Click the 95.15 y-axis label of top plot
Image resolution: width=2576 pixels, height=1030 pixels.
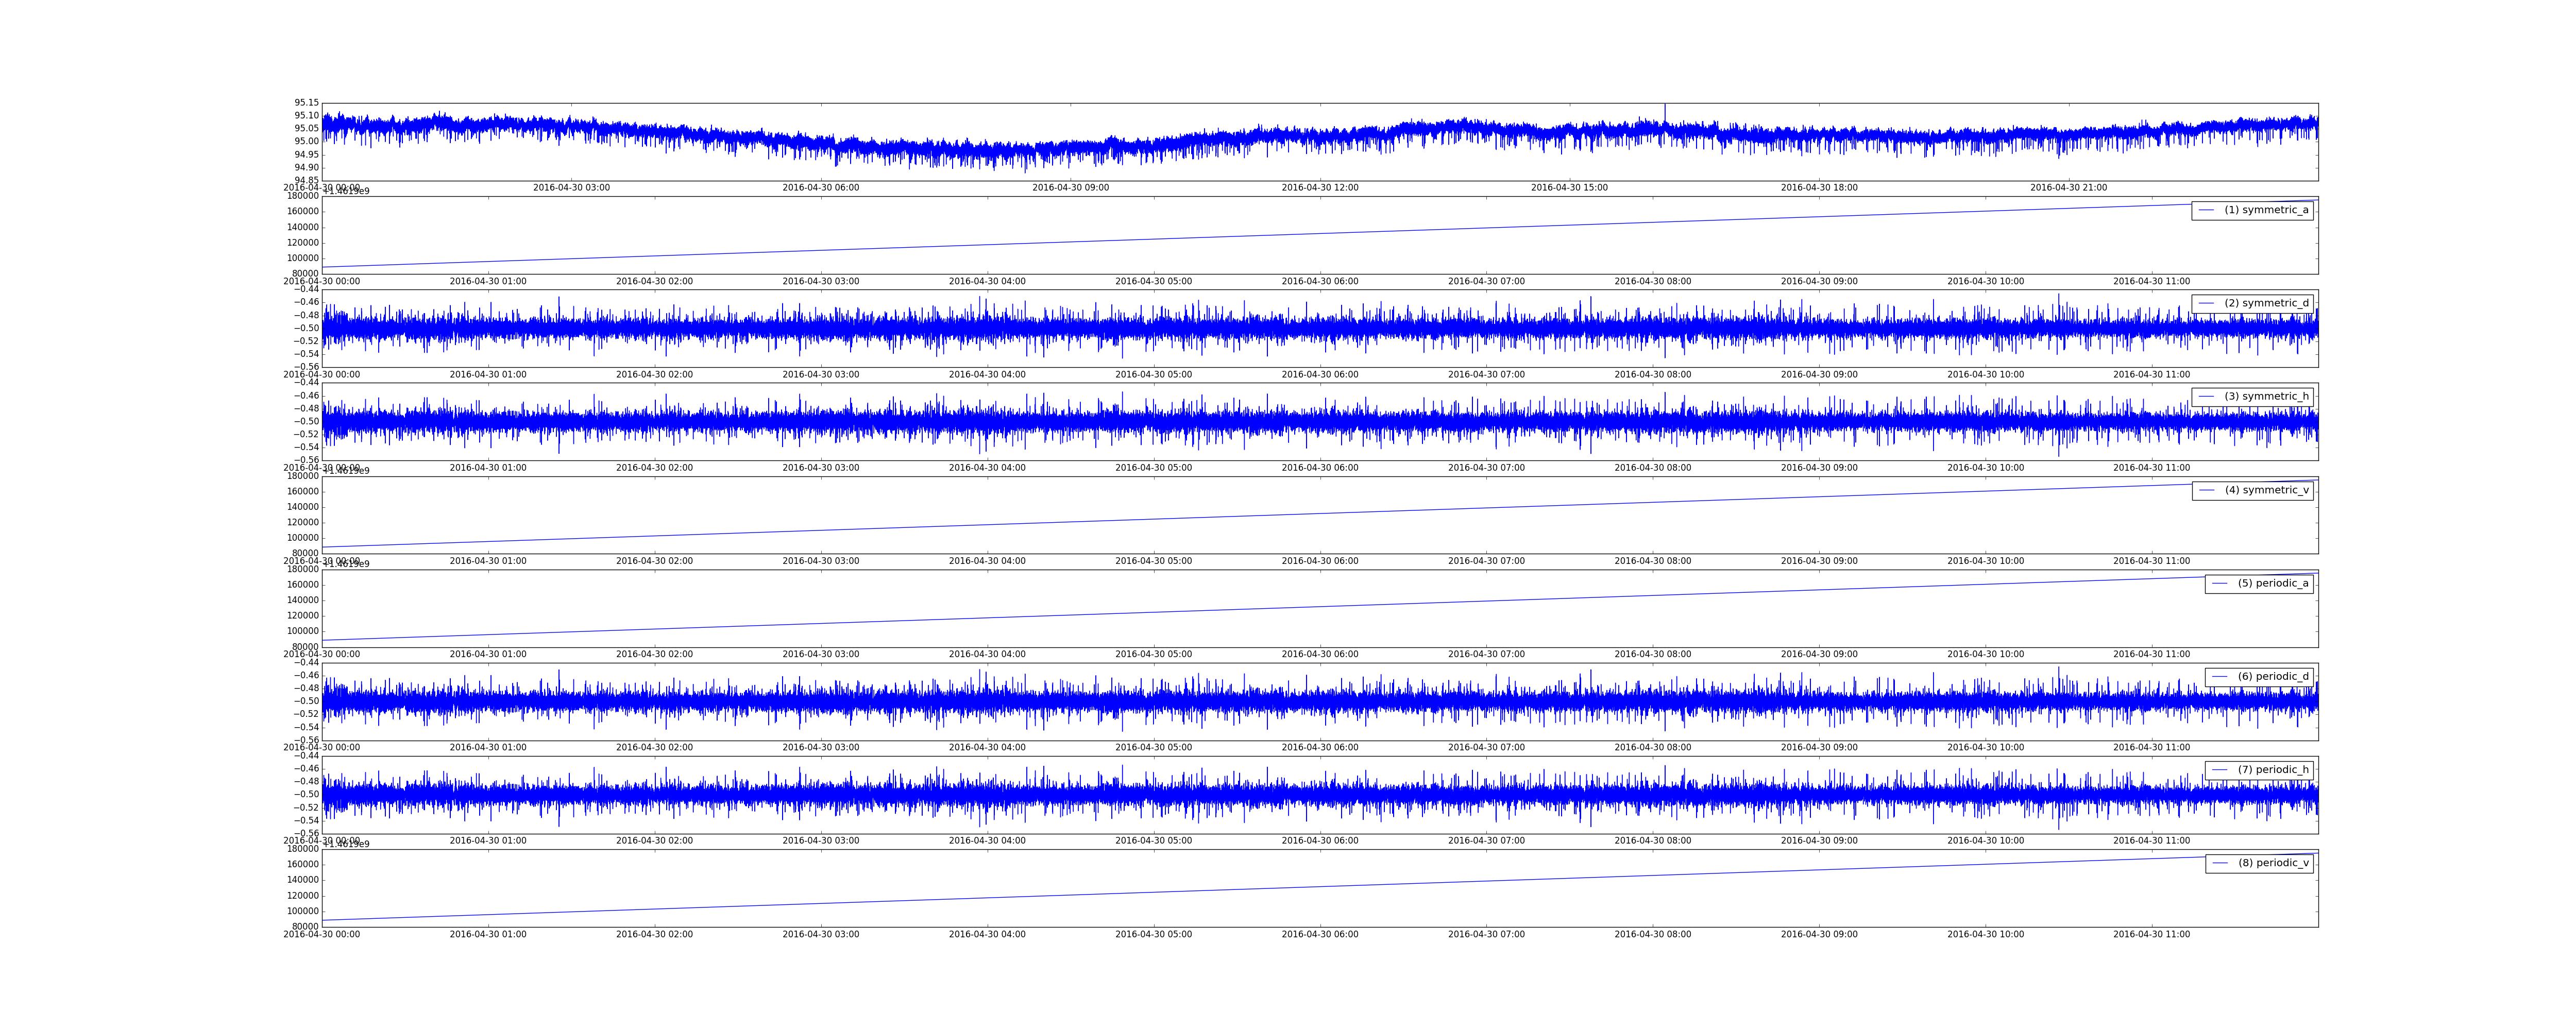(306, 103)
